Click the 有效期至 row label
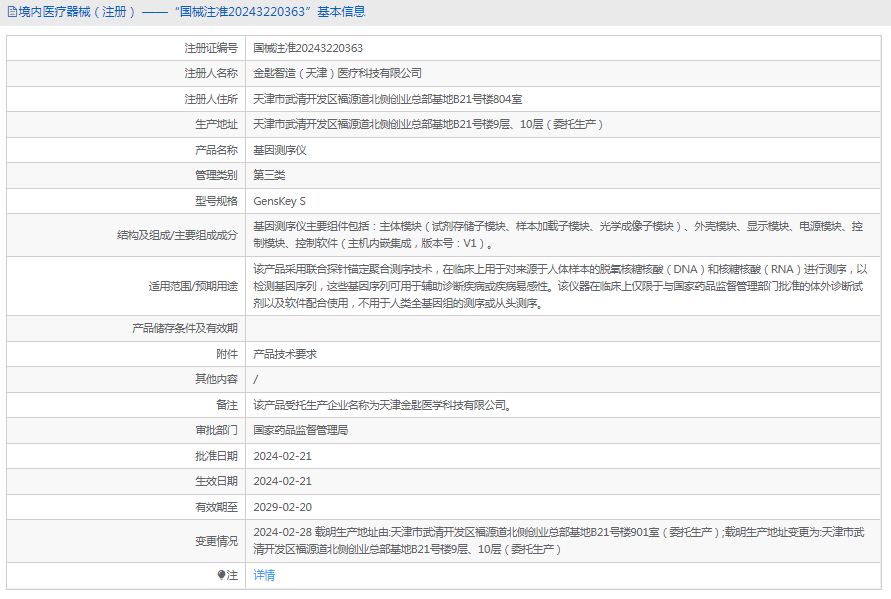Viewport: 891px width, 599px height. [x=216, y=507]
